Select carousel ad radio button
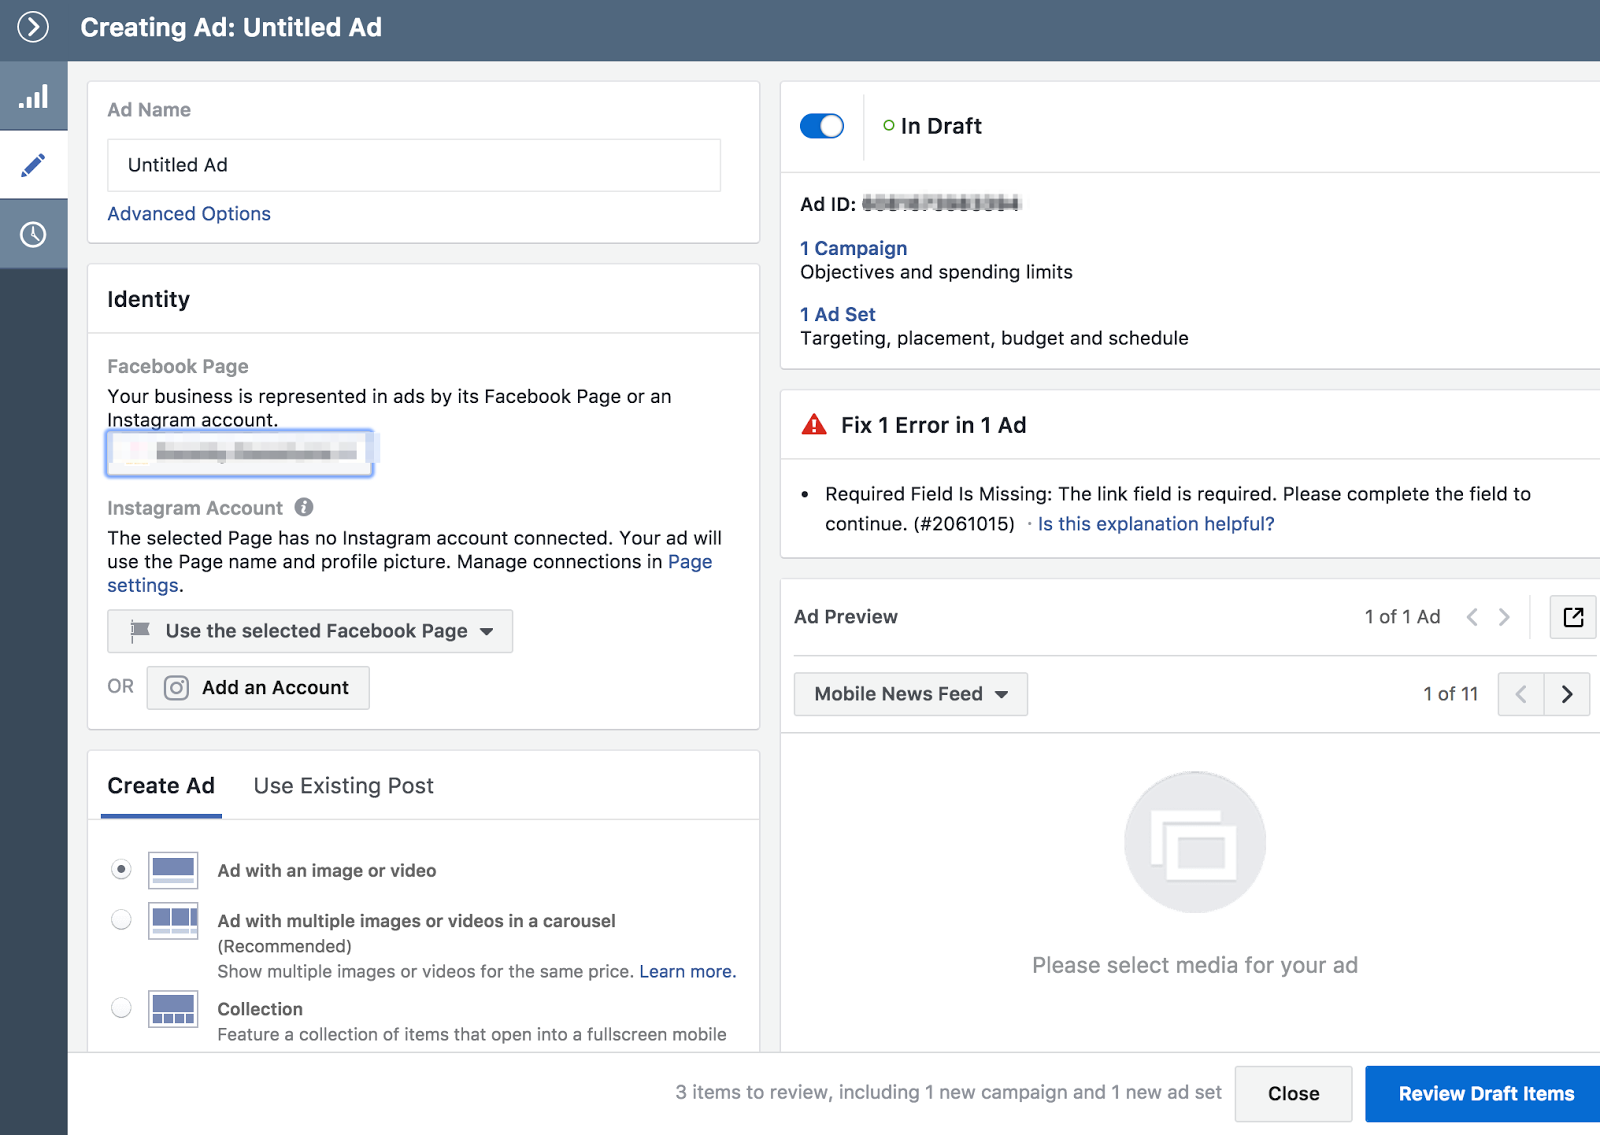The height and width of the screenshot is (1135, 1600). [x=121, y=919]
